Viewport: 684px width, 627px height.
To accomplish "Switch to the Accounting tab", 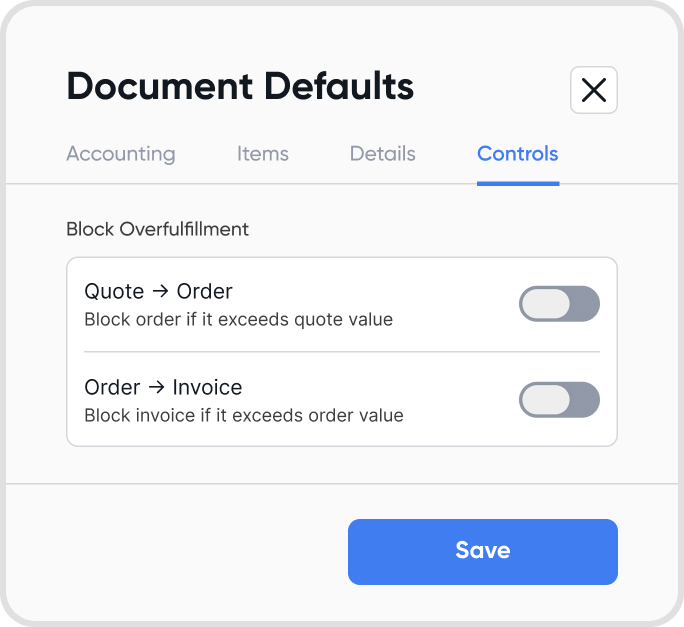I will click(x=121, y=154).
